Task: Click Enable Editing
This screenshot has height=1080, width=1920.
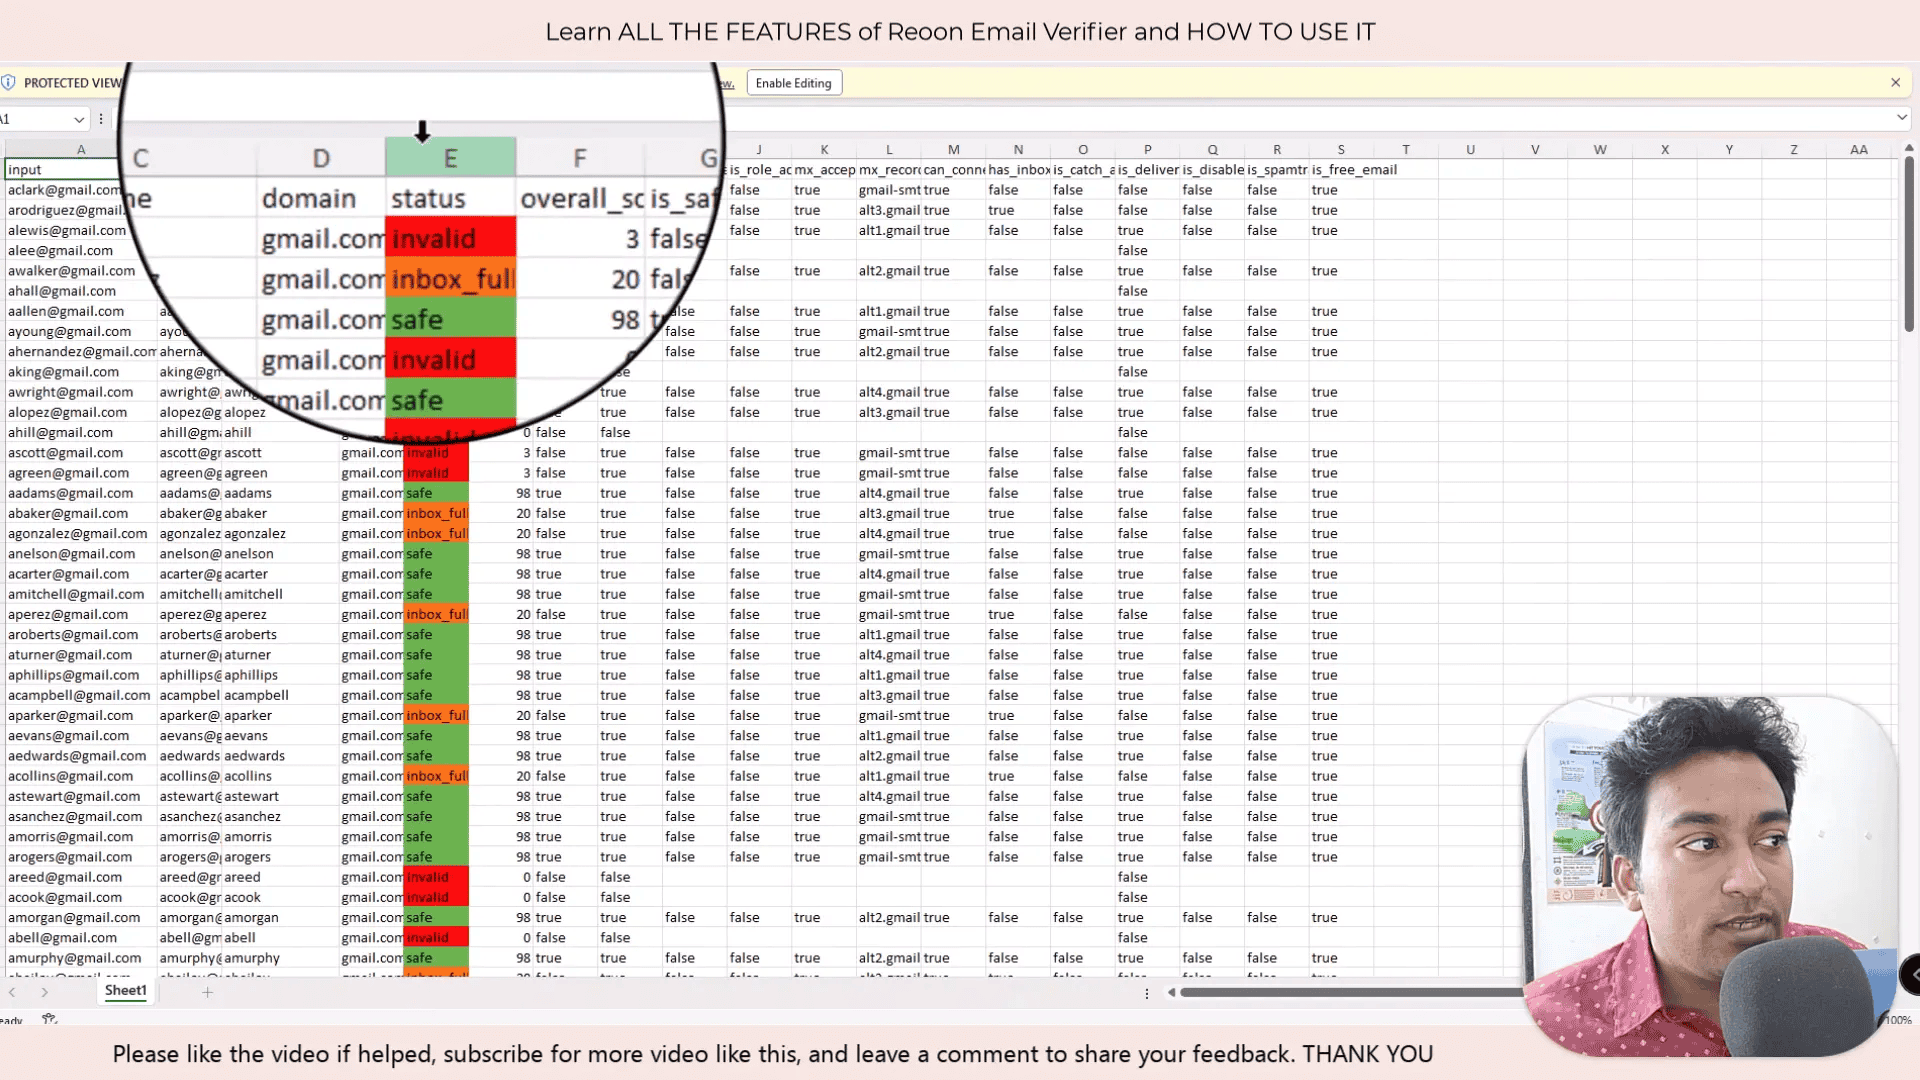Action: click(x=794, y=83)
